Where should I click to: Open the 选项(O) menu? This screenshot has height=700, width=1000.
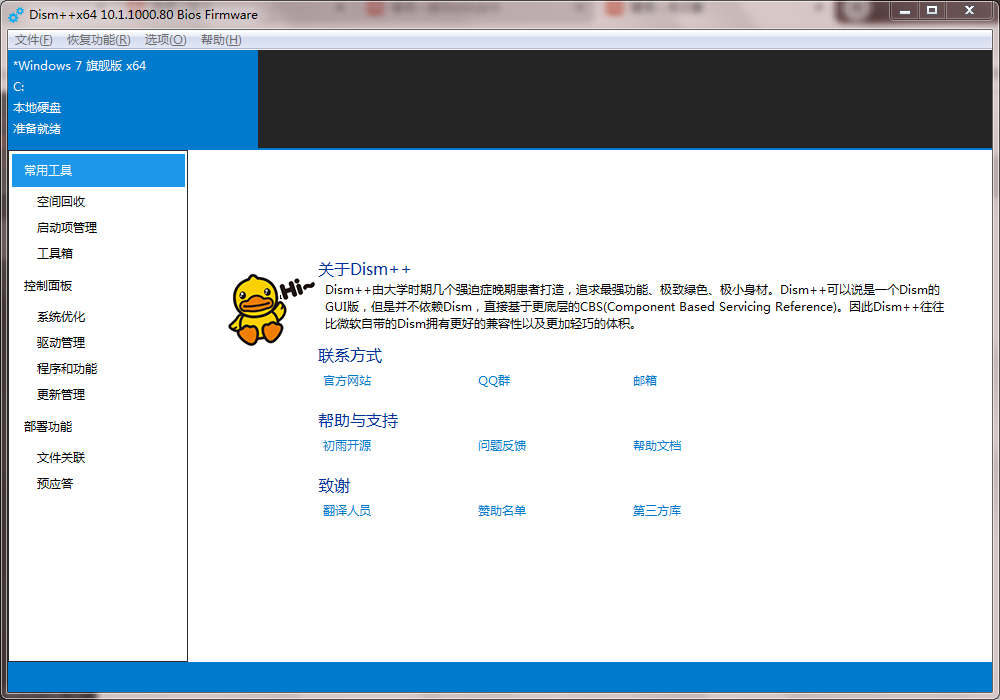(x=165, y=40)
